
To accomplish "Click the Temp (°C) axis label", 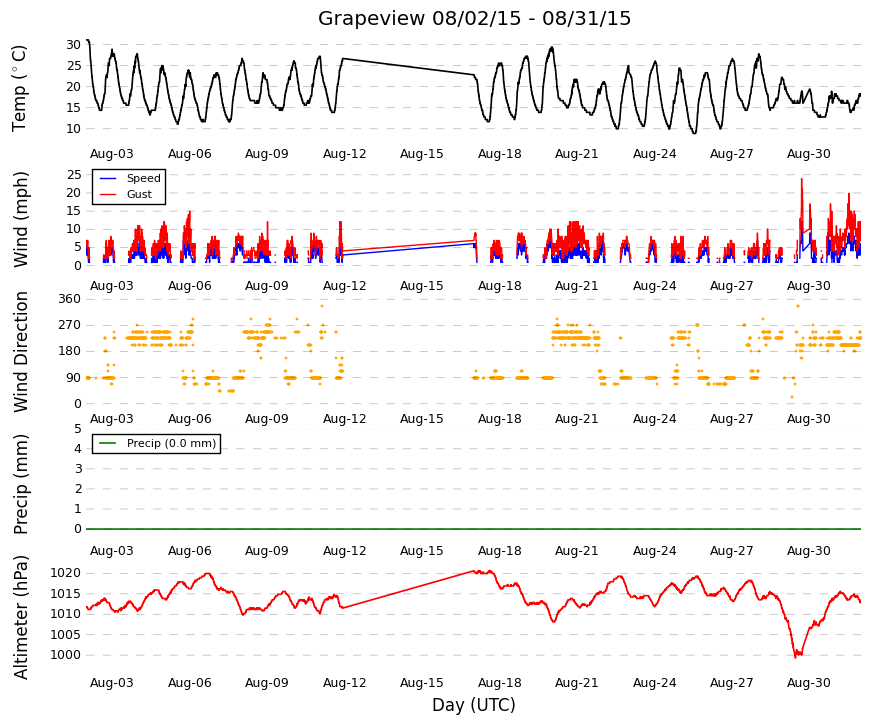I will coord(19,88).
